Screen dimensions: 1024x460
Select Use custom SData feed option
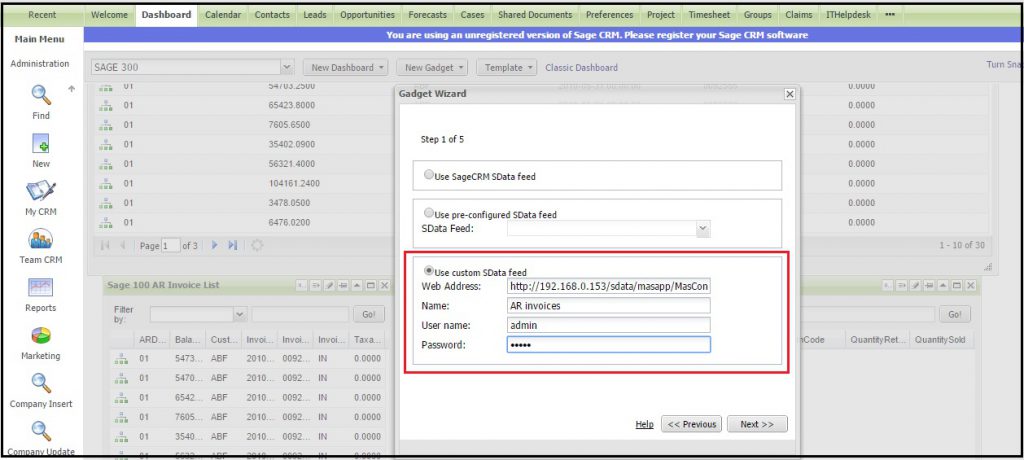(x=428, y=271)
